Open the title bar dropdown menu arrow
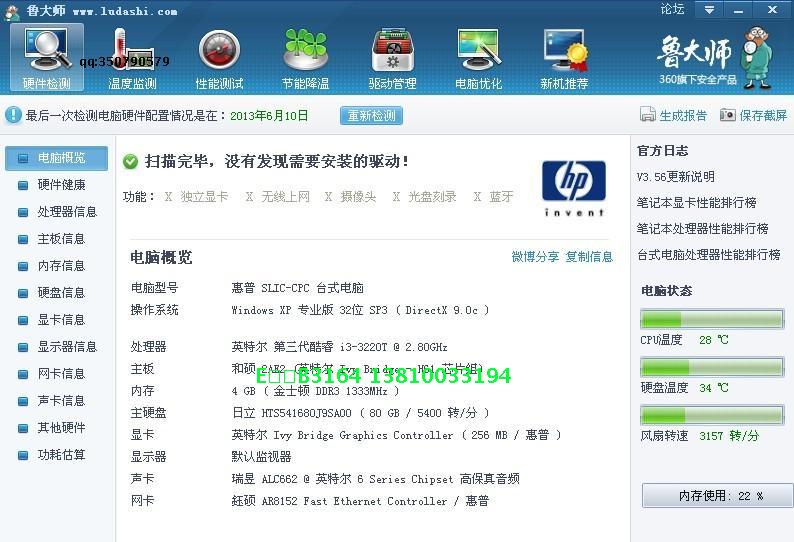The width and height of the screenshot is (794, 542). tap(710, 10)
